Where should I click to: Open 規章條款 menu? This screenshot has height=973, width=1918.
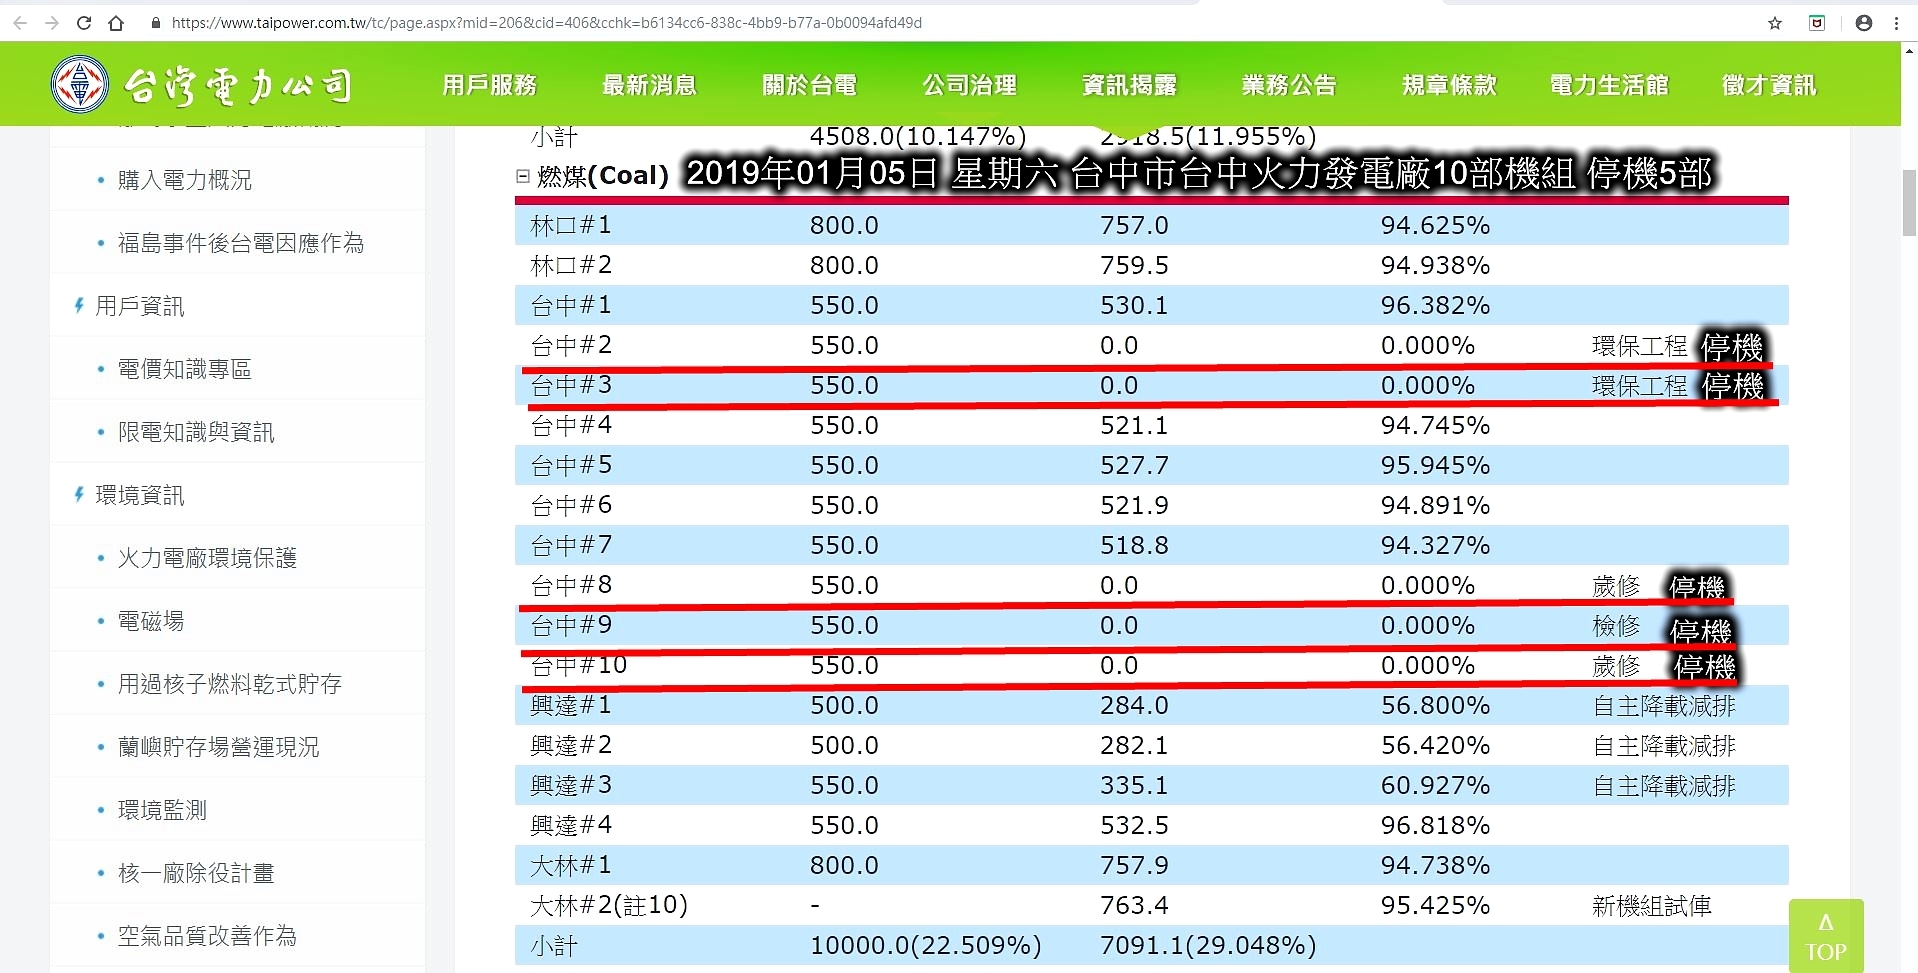(1450, 85)
